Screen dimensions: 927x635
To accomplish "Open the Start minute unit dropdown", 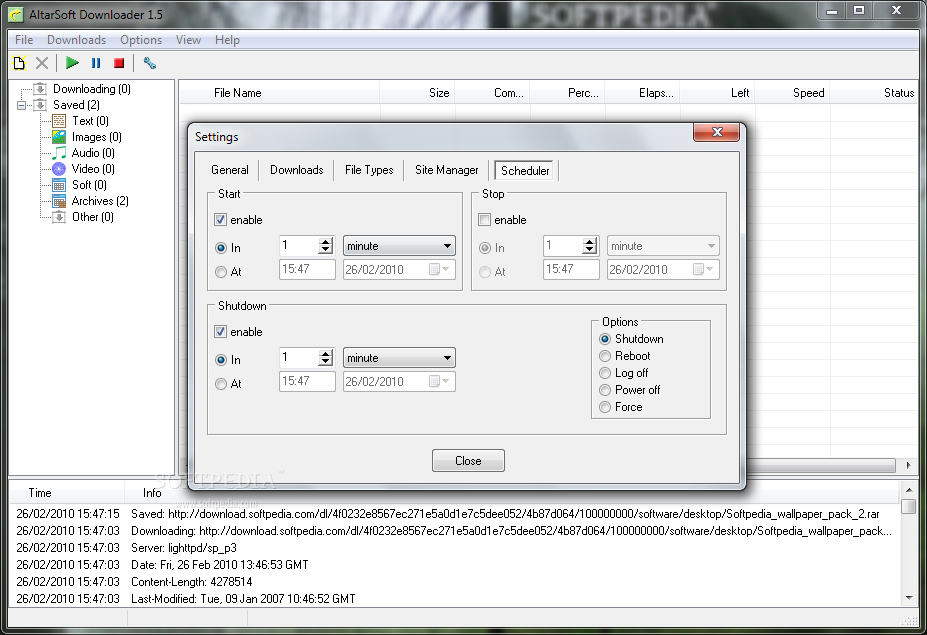I will point(399,246).
